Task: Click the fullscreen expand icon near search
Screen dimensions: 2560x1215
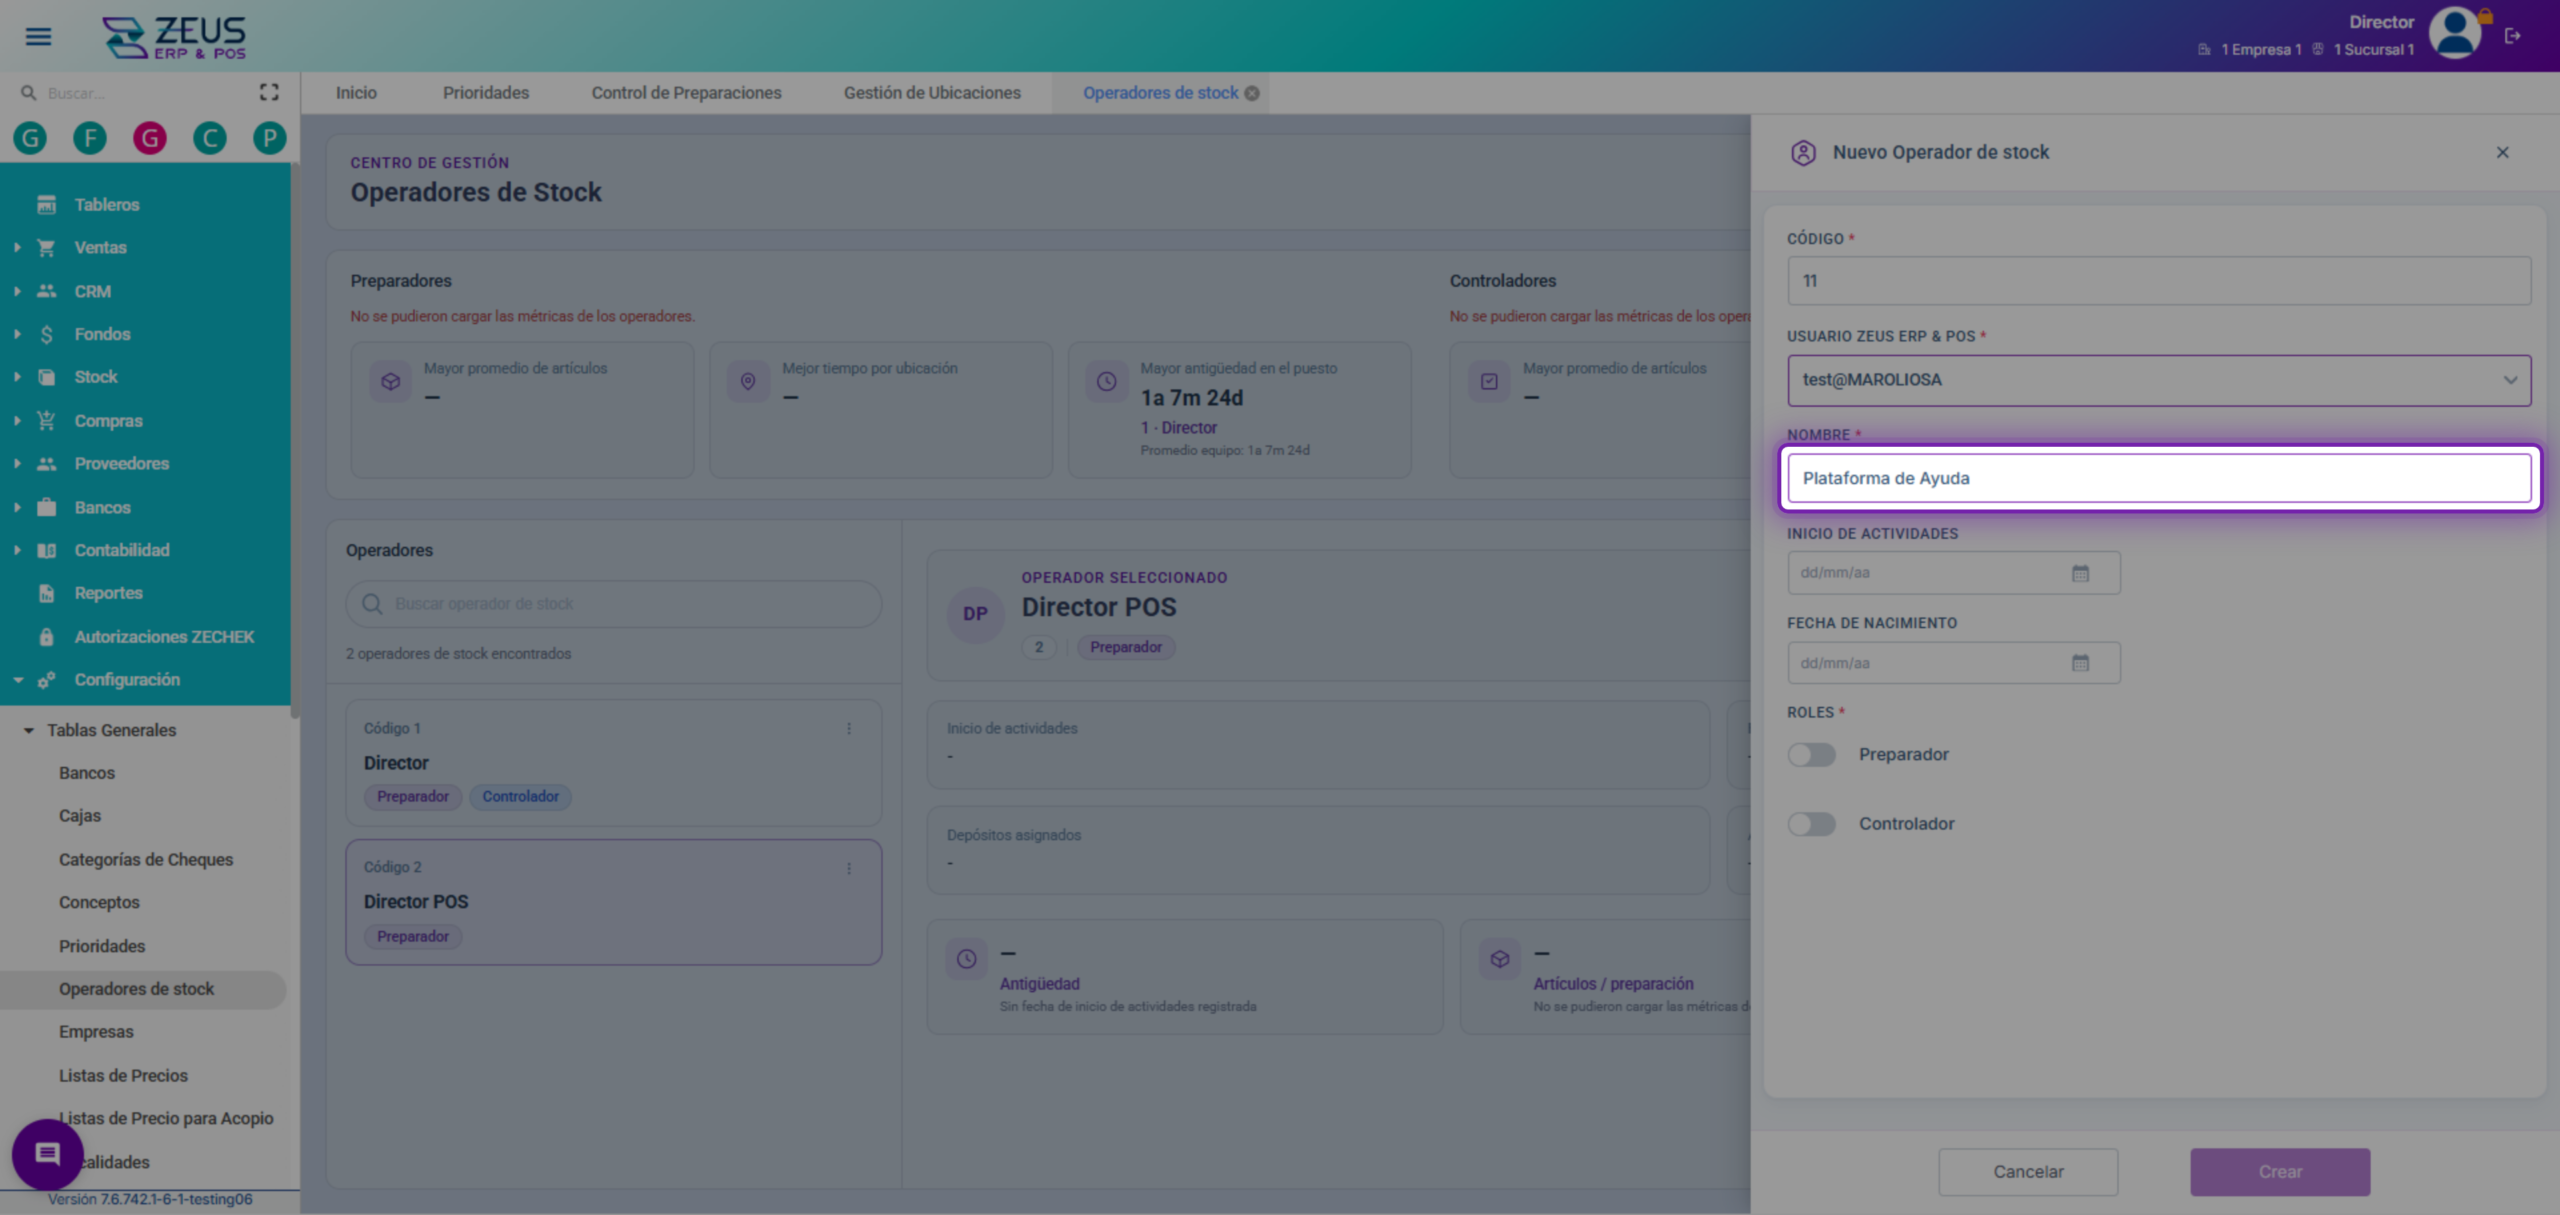Action: (x=269, y=92)
